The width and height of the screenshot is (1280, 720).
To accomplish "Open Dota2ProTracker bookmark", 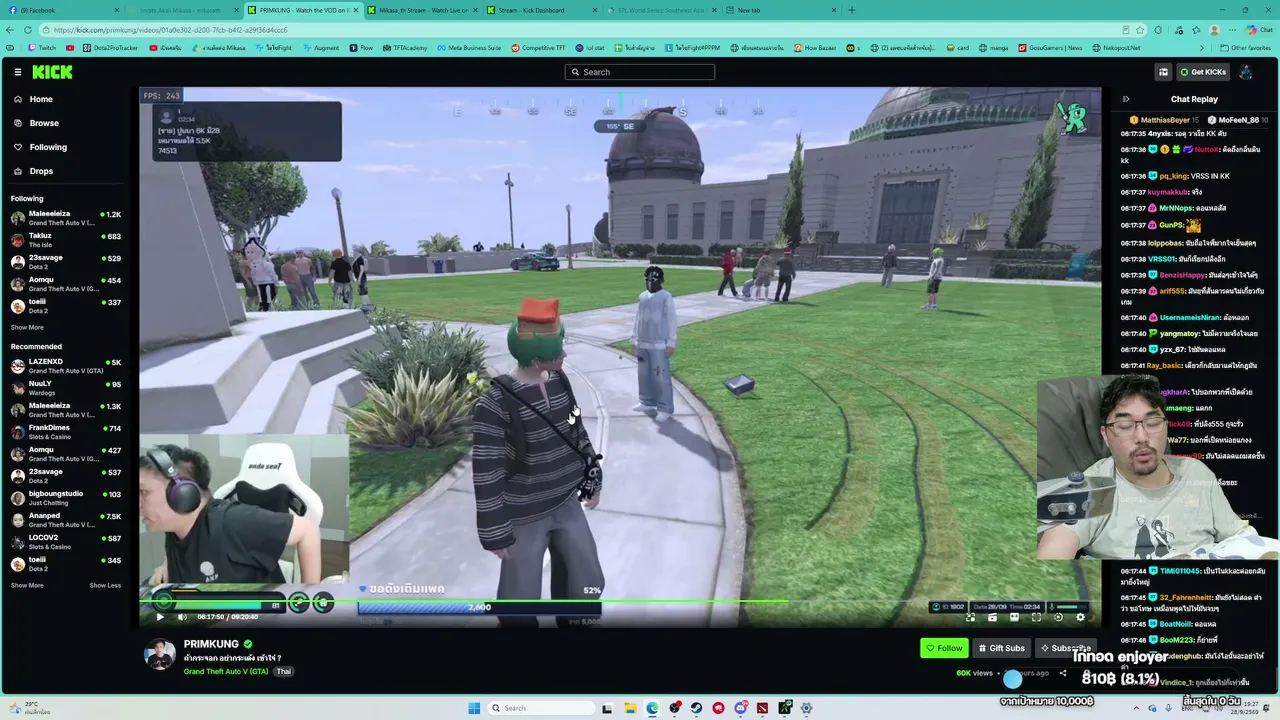I will pos(109,48).
